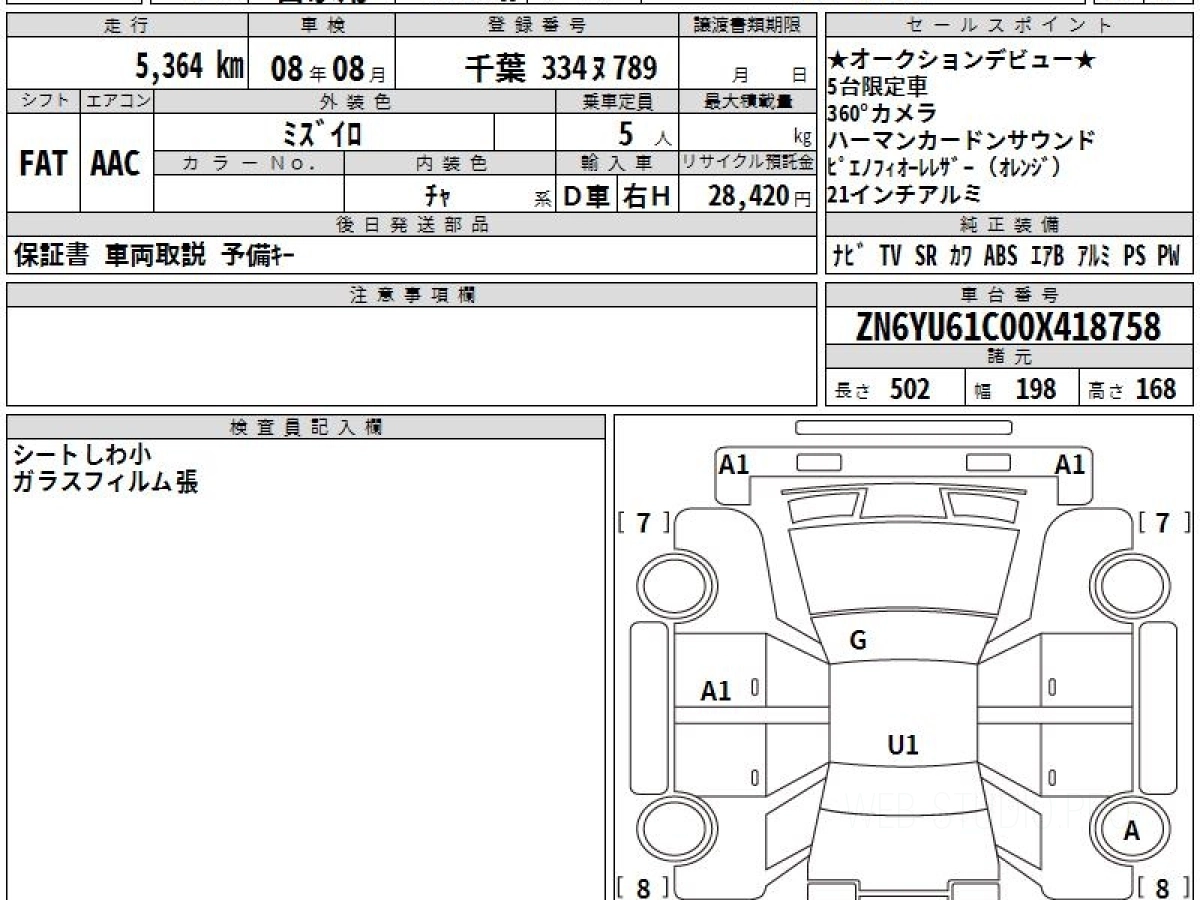Click the 最大積載量 header
The width and height of the screenshot is (1200, 900).
point(749,101)
